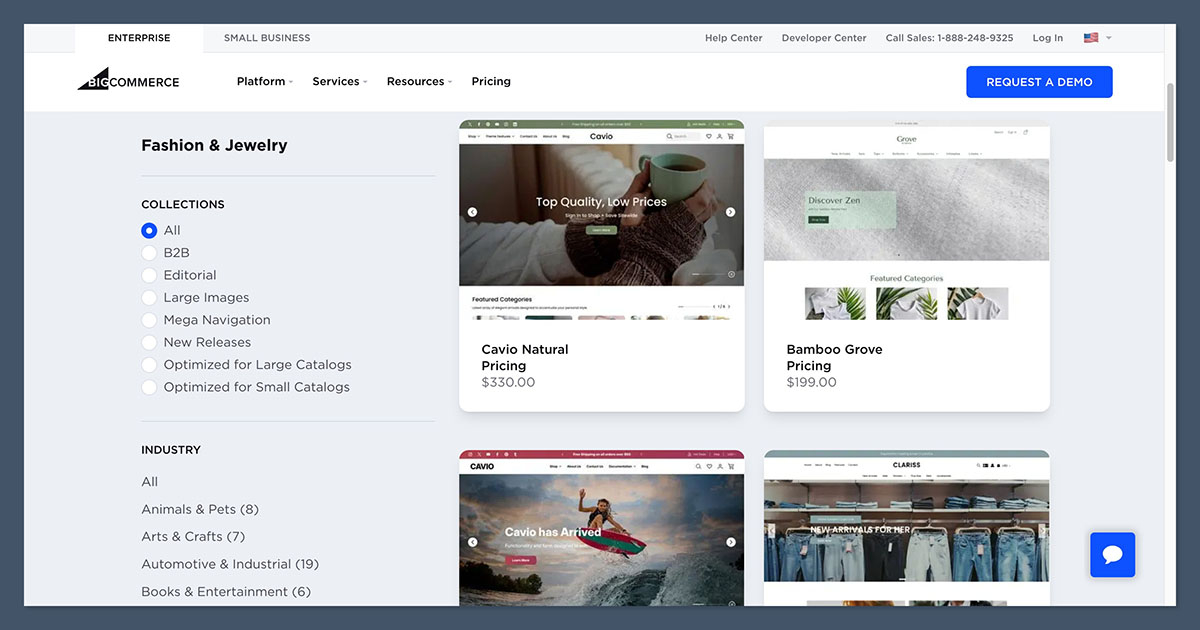1200x630 pixels.
Task: Open the Bamboo Grove theme thumbnail
Action: (x=906, y=222)
